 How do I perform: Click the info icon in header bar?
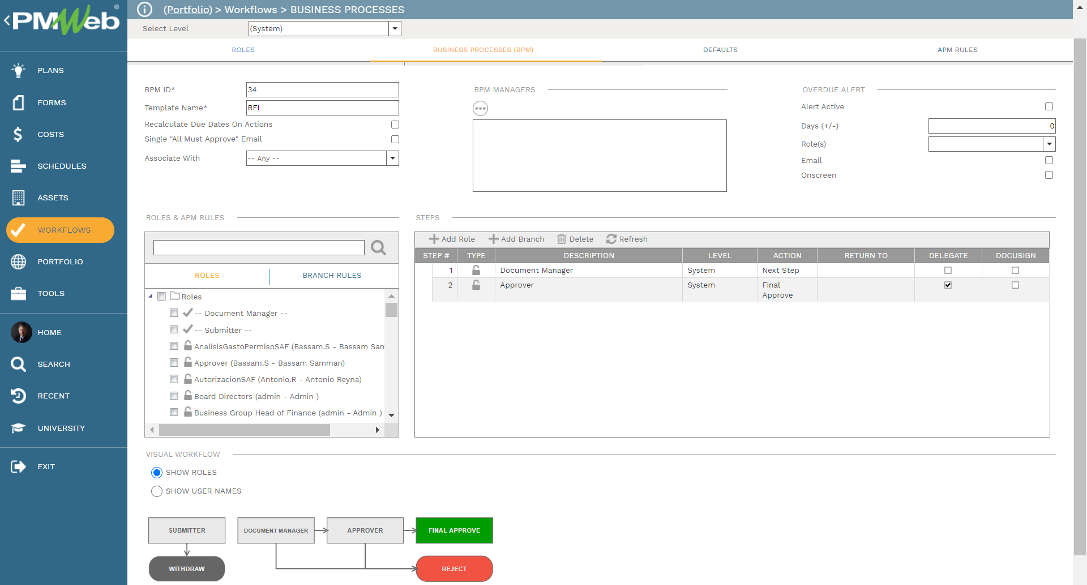(x=144, y=9)
